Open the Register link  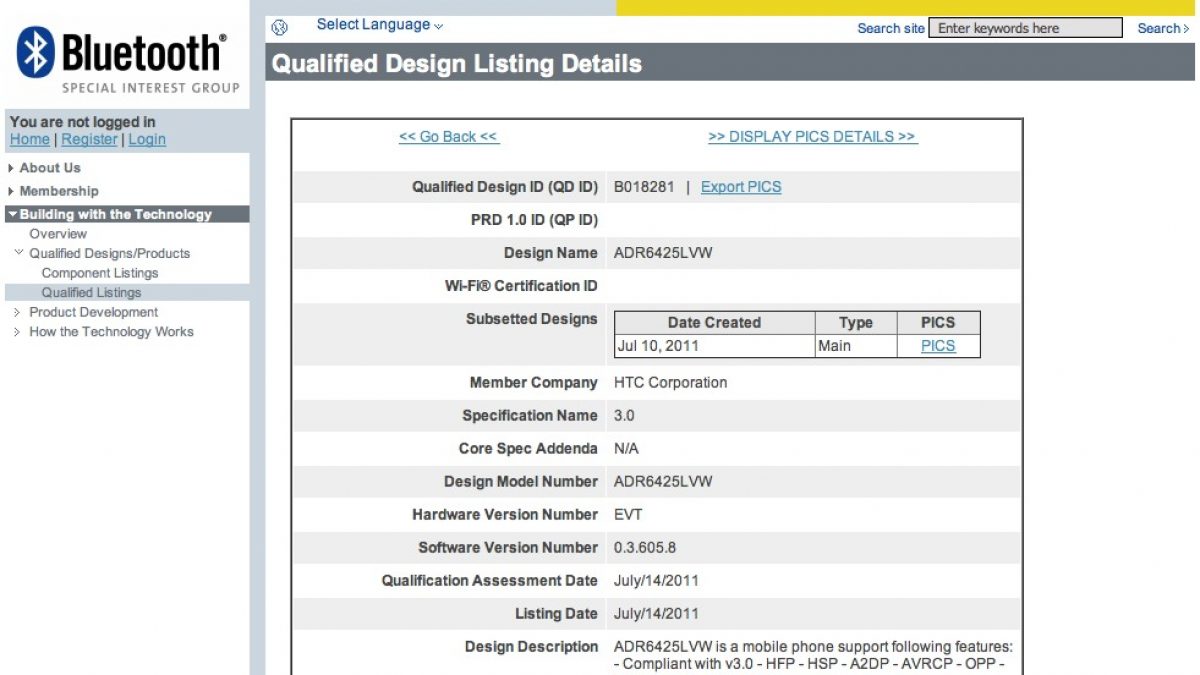[89, 140]
